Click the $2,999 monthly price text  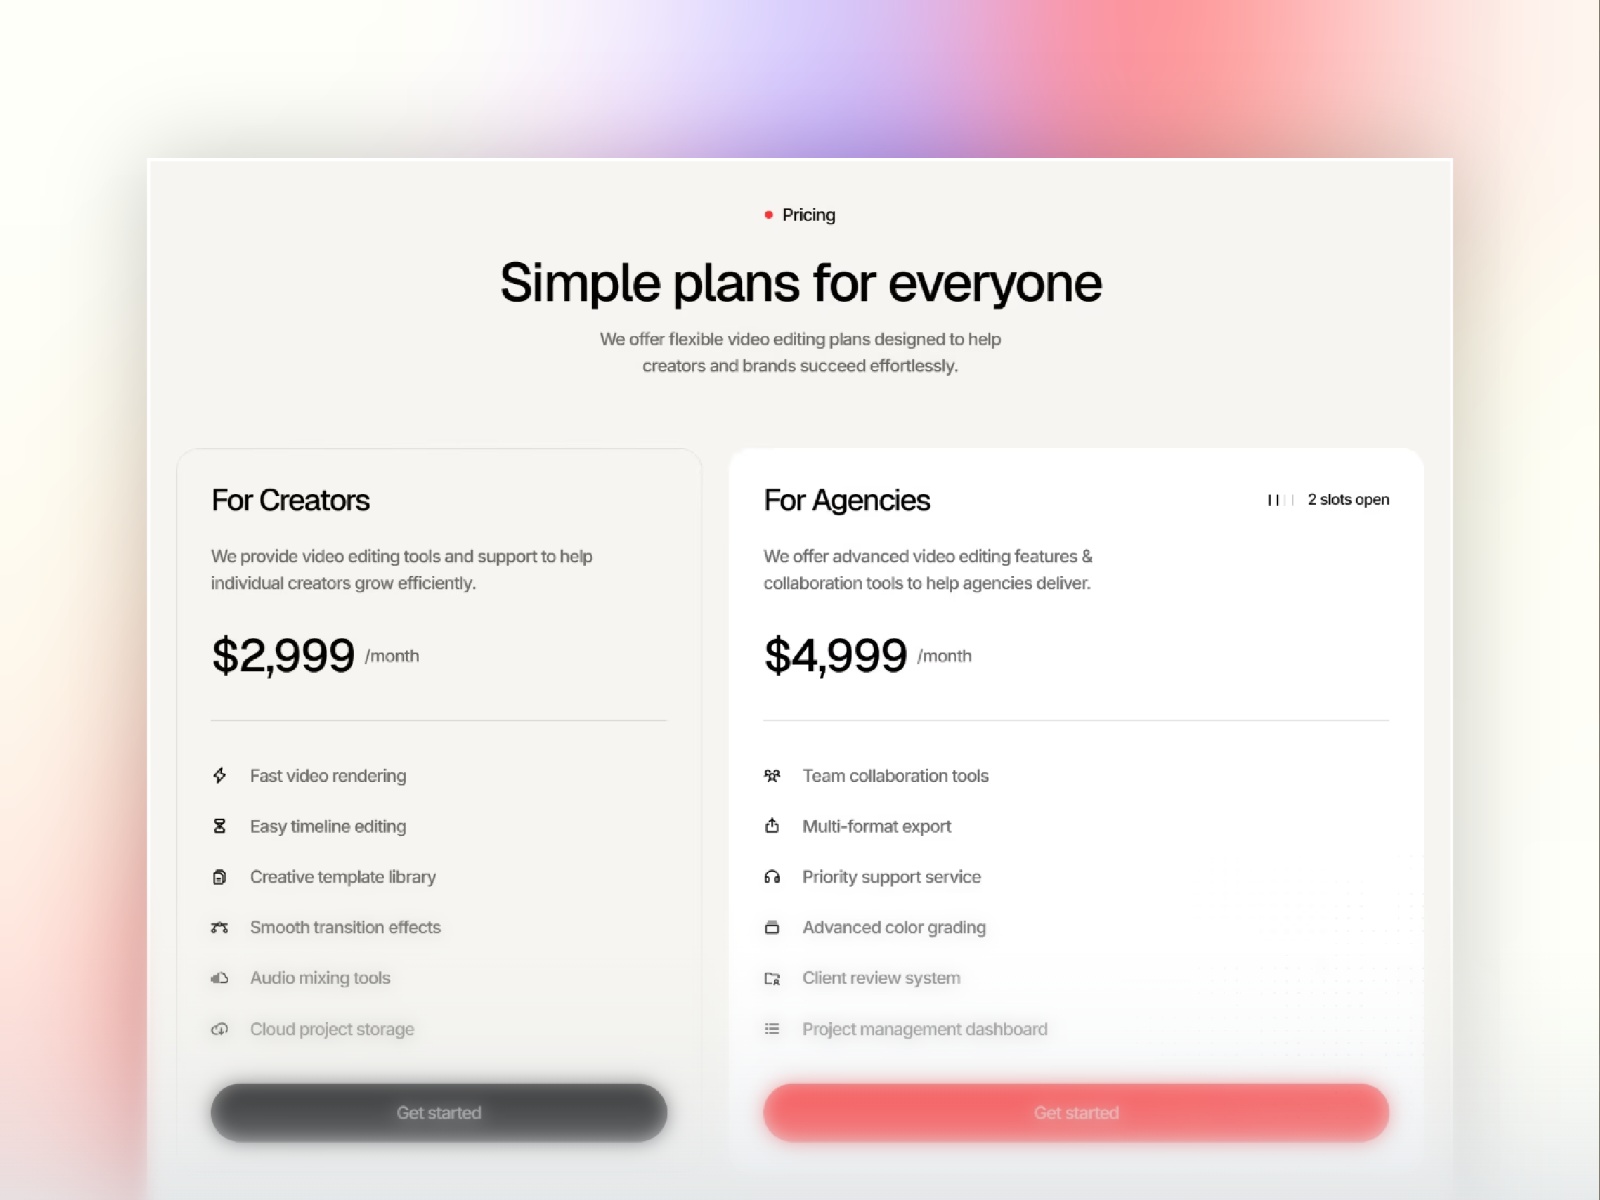click(283, 655)
